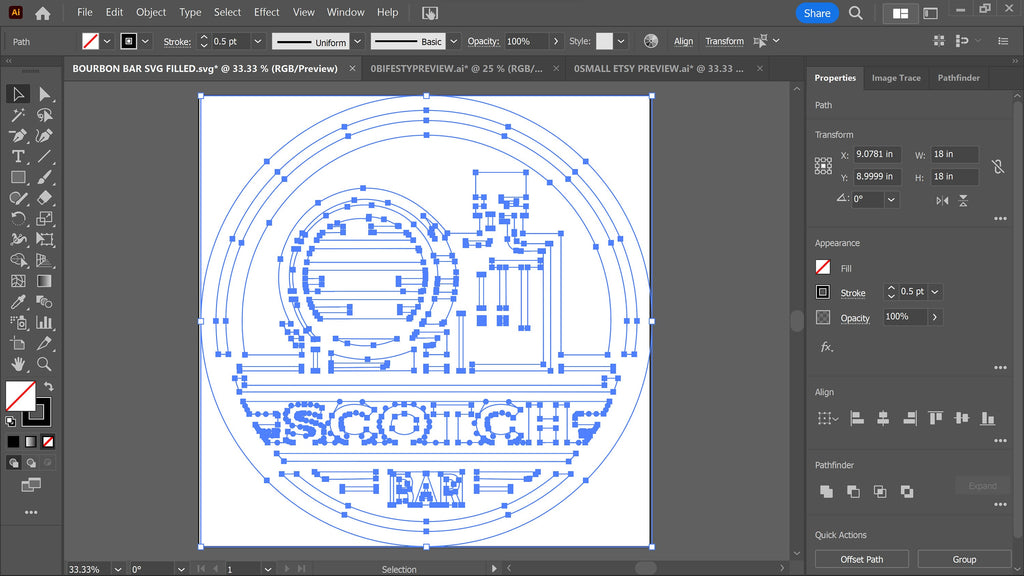
Task: Open stroke weight dropdown in control bar
Action: 257,41
